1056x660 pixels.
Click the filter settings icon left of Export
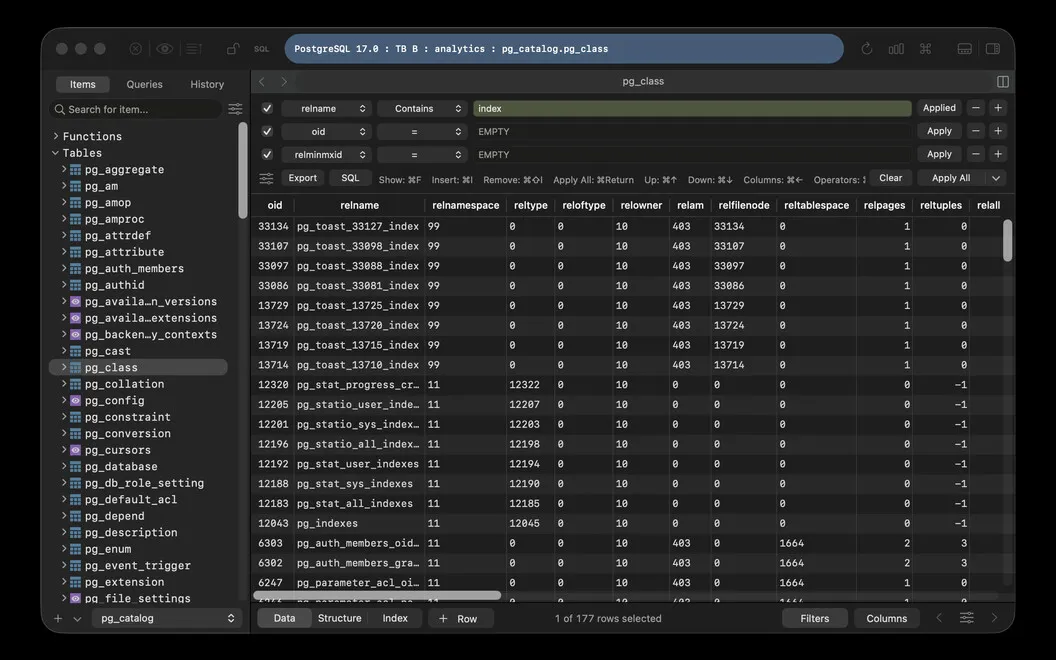(x=267, y=178)
